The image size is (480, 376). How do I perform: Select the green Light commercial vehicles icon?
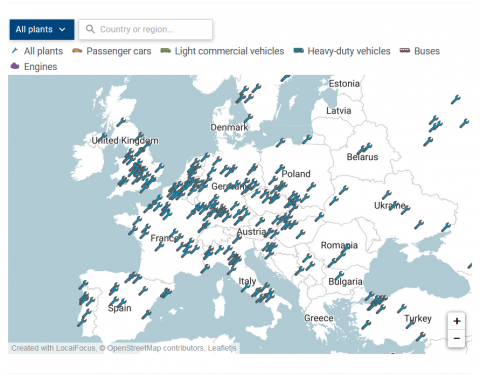[165, 51]
